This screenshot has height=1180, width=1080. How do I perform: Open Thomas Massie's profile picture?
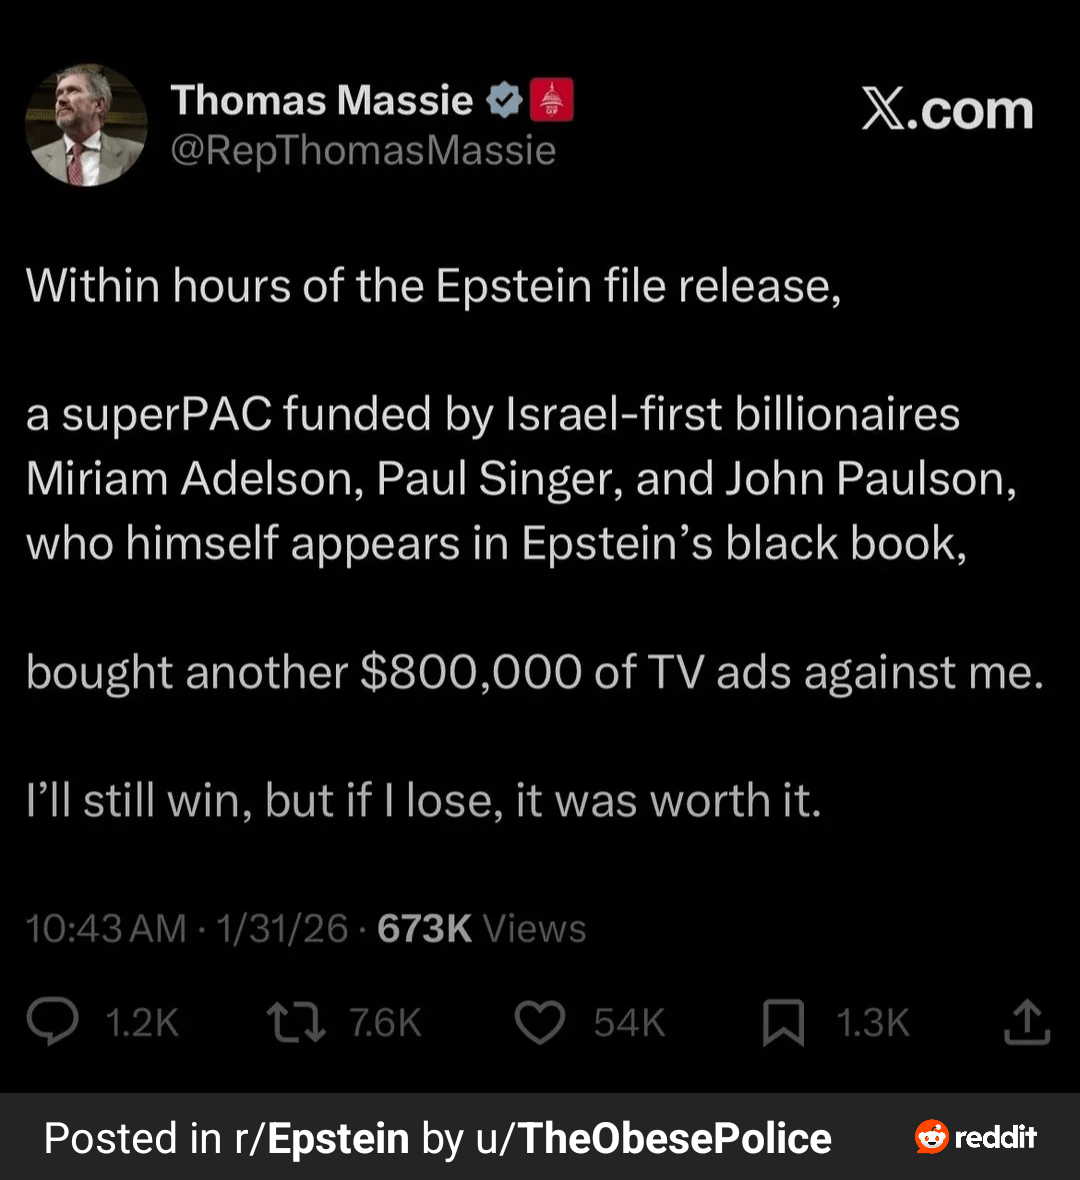86,125
